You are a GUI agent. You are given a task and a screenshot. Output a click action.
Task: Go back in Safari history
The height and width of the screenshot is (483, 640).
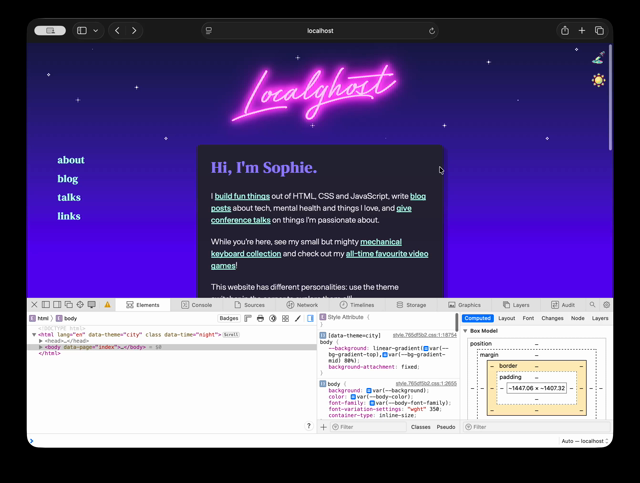(x=117, y=31)
